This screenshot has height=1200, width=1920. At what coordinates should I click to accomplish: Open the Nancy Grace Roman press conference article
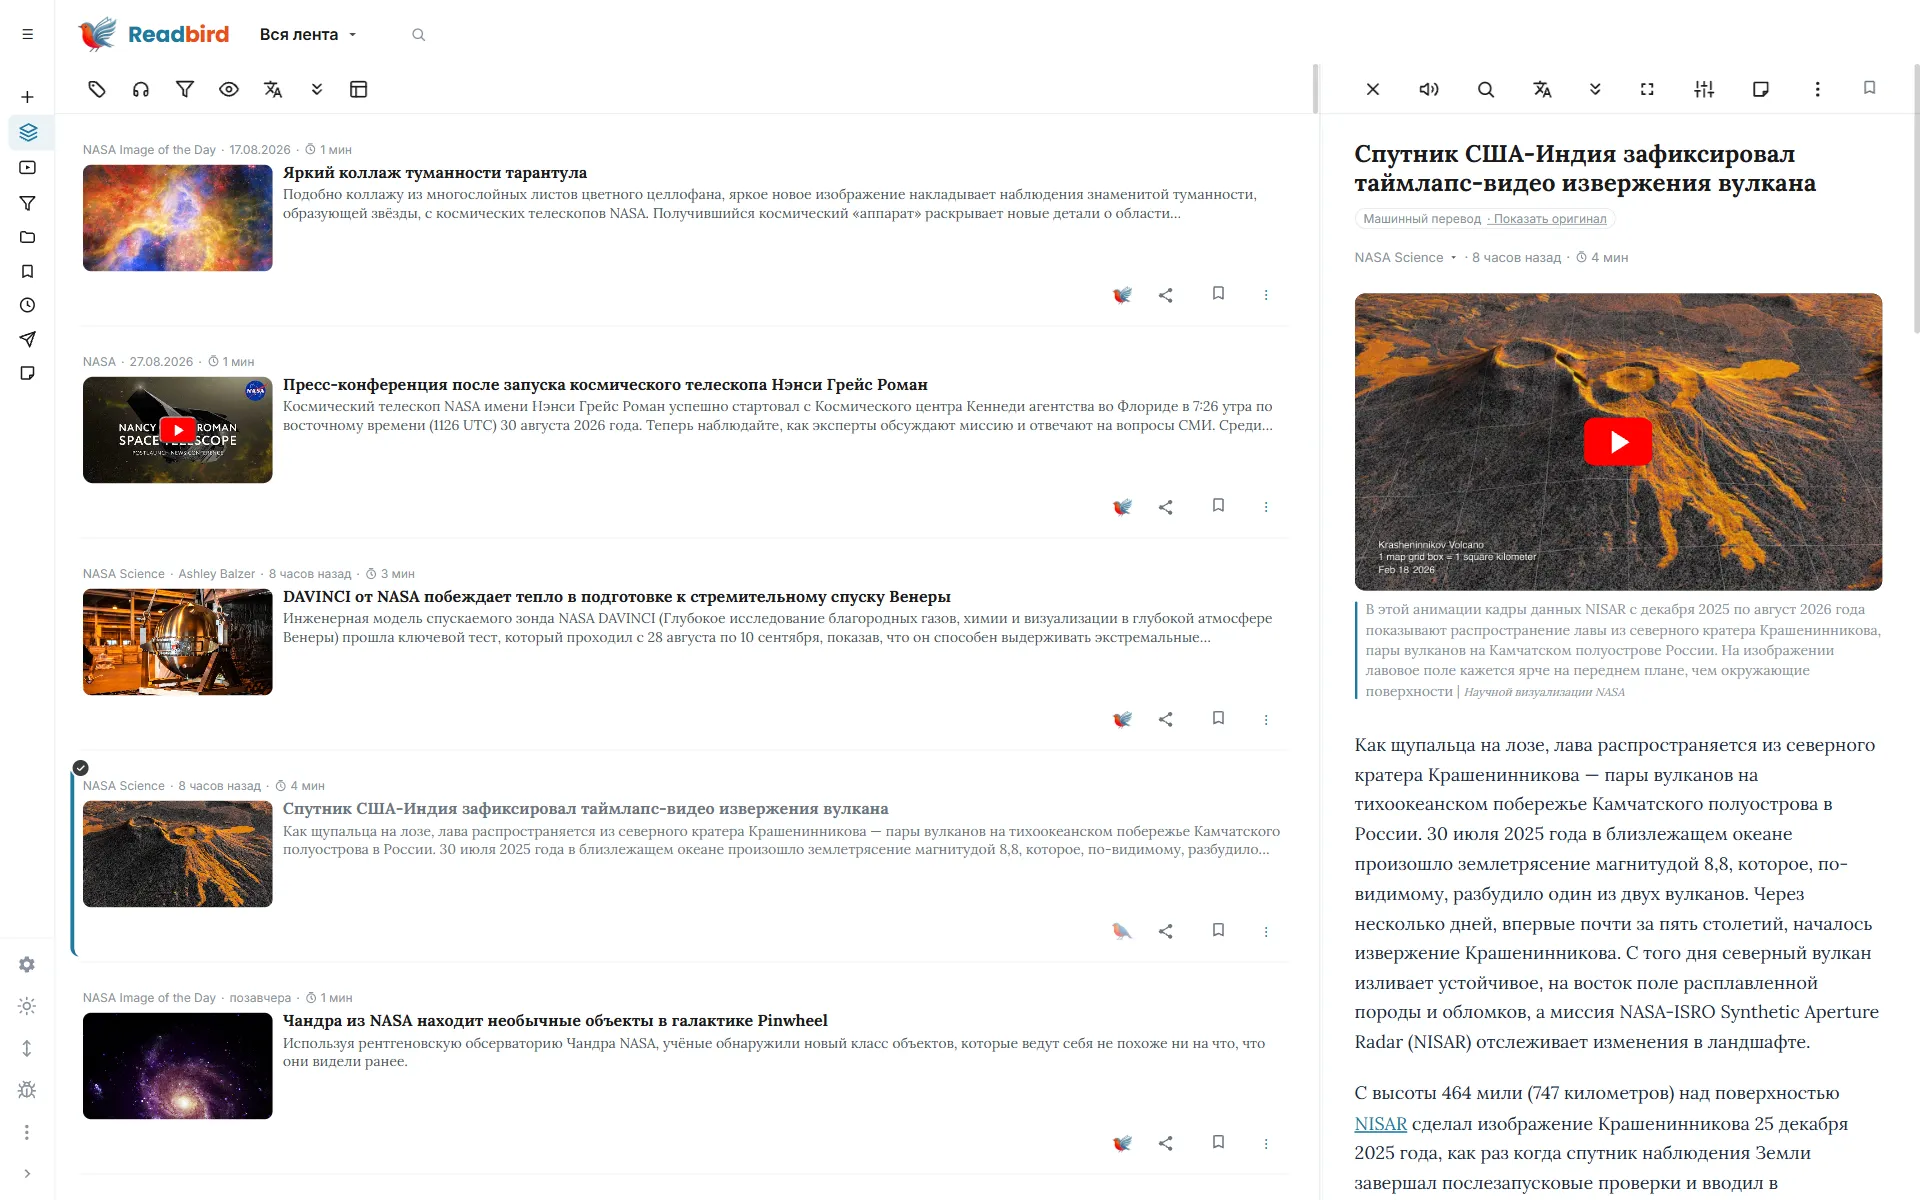coord(605,385)
